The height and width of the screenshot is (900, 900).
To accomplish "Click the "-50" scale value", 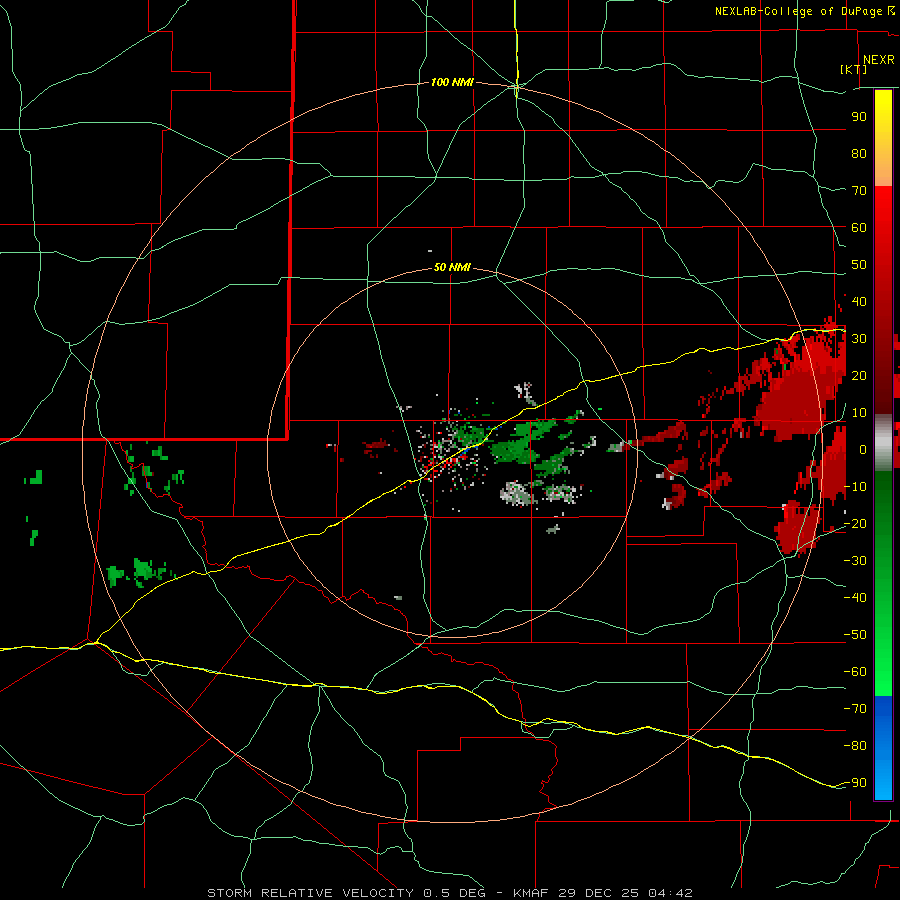I will coord(856,635).
